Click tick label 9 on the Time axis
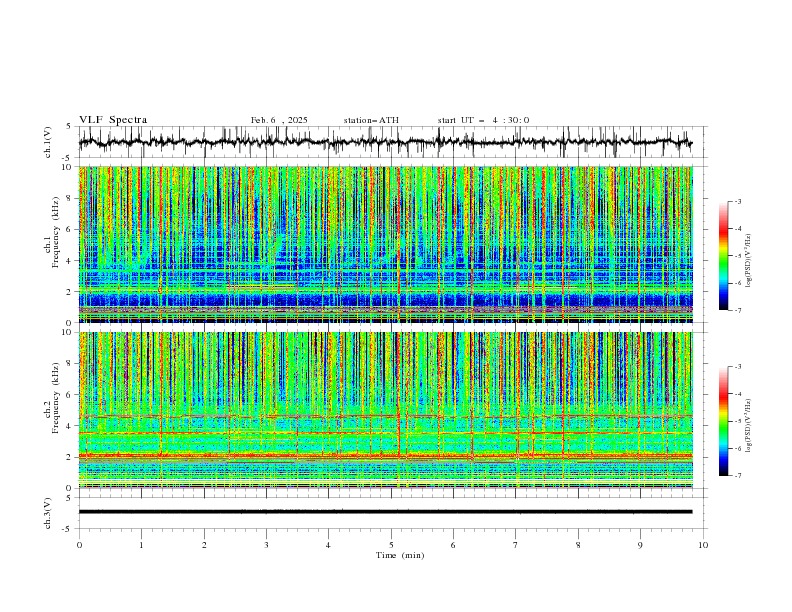The width and height of the screenshot is (792, 612). click(640, 545)
